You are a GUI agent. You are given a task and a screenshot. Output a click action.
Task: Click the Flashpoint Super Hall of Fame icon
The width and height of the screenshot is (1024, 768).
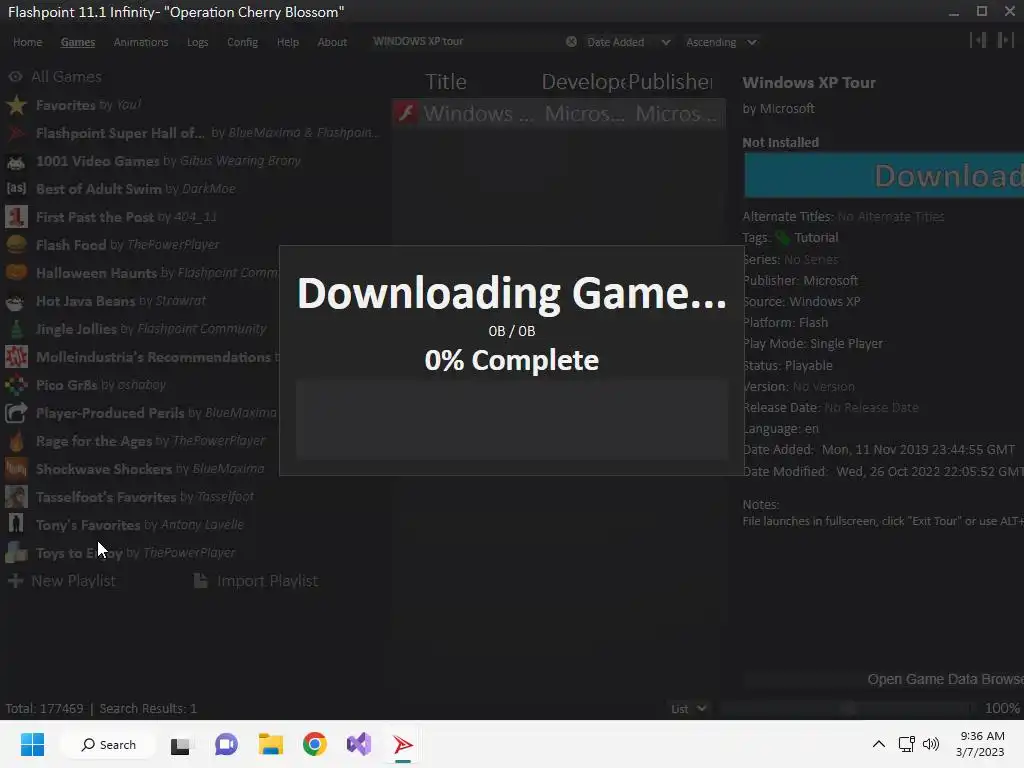tap(16, 133)
